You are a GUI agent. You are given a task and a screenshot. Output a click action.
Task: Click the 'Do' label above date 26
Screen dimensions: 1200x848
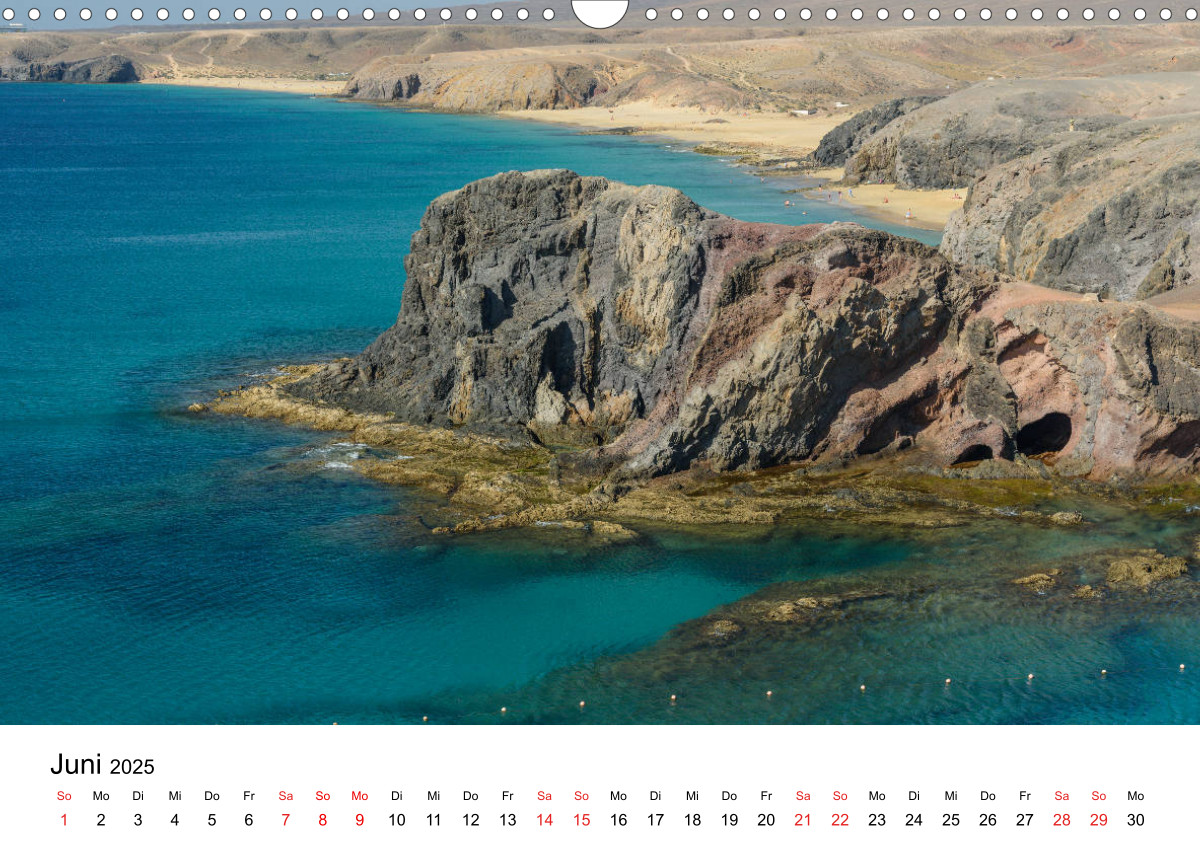click(x=988, y=796)
